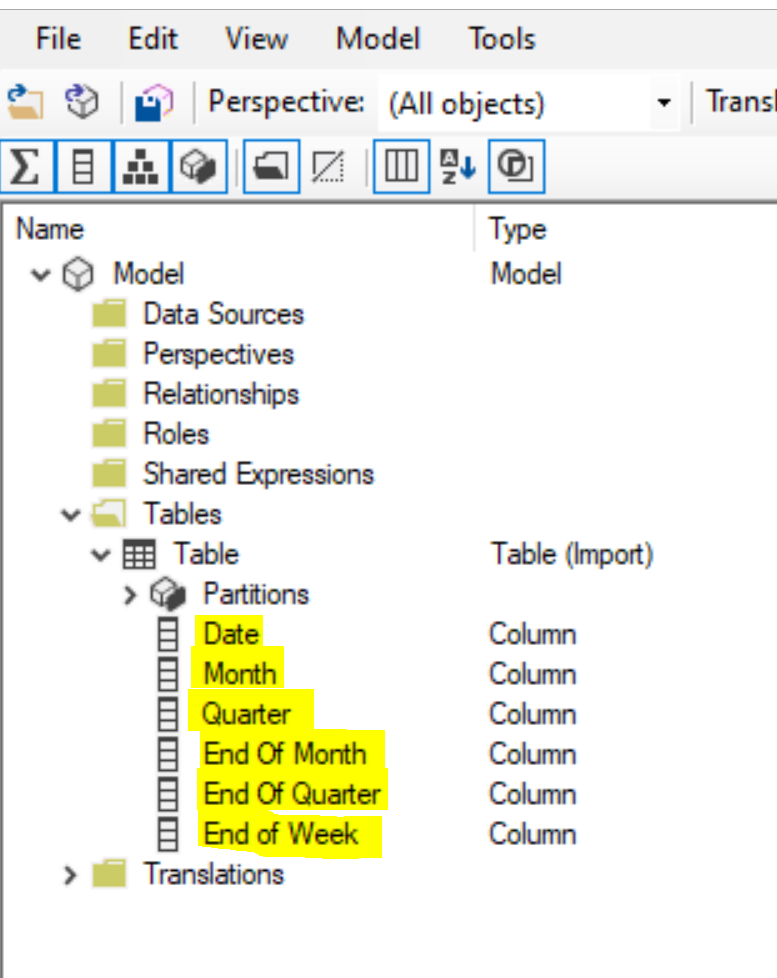The image size is (777, 978).
Task: Click the Roles folder icon
Action: click(x=110, y=433)
